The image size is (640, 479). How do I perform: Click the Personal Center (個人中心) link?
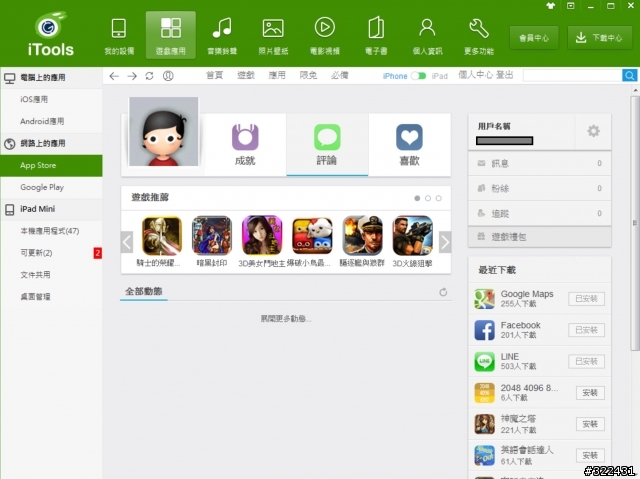click(476, 75)
